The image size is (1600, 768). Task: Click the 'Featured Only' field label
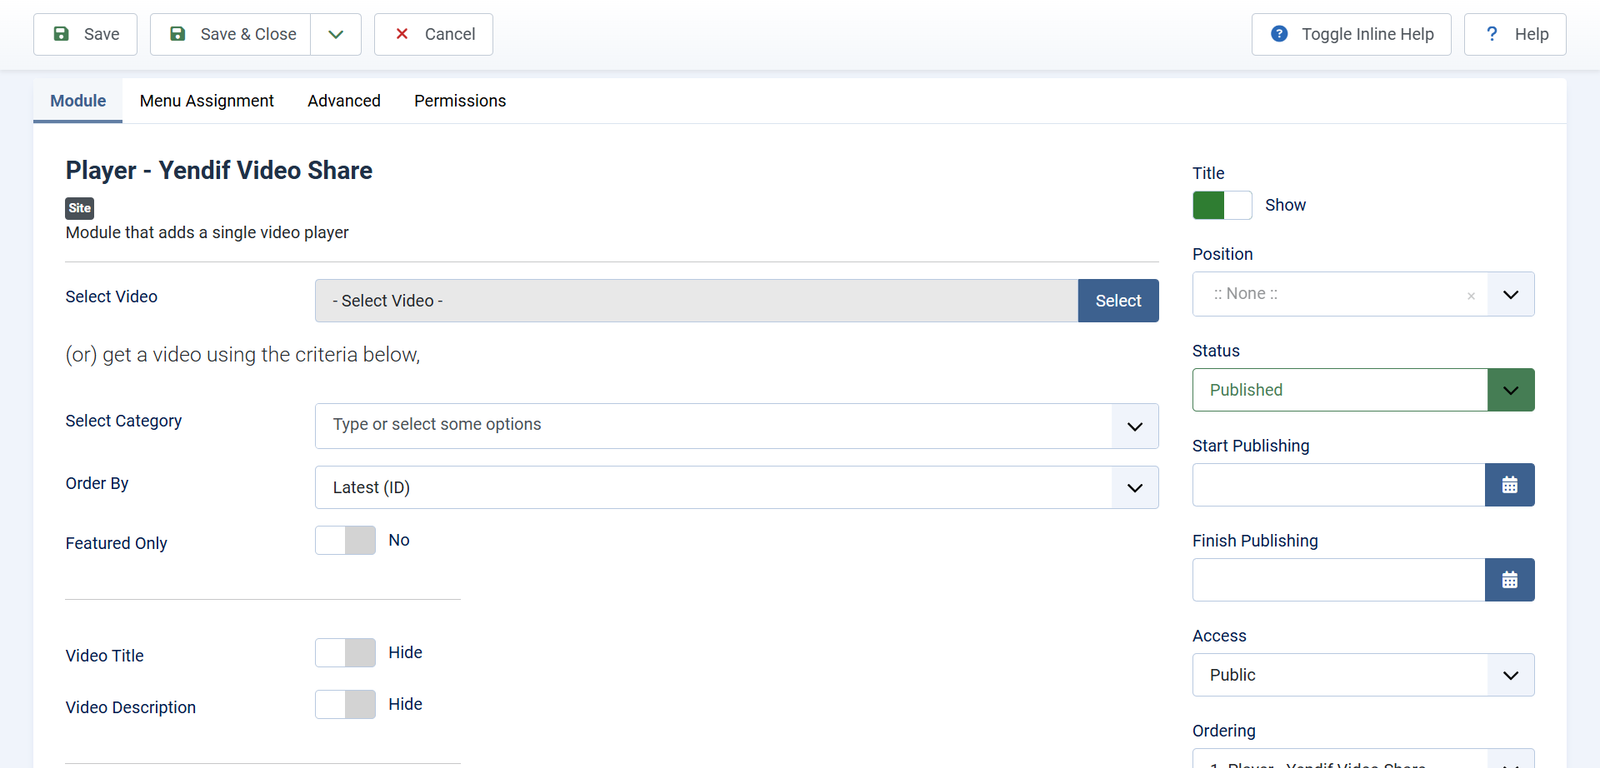tap(116, 543)
